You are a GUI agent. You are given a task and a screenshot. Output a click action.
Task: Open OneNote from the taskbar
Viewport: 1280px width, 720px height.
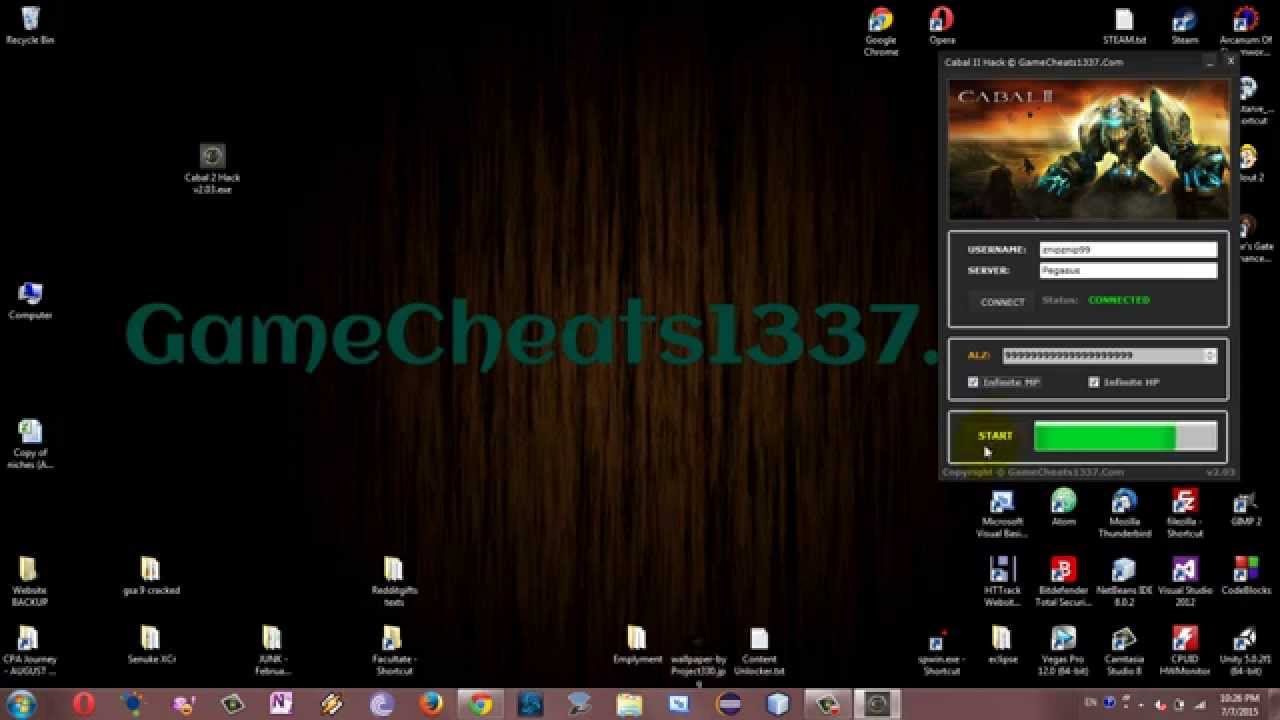[282, 704]
